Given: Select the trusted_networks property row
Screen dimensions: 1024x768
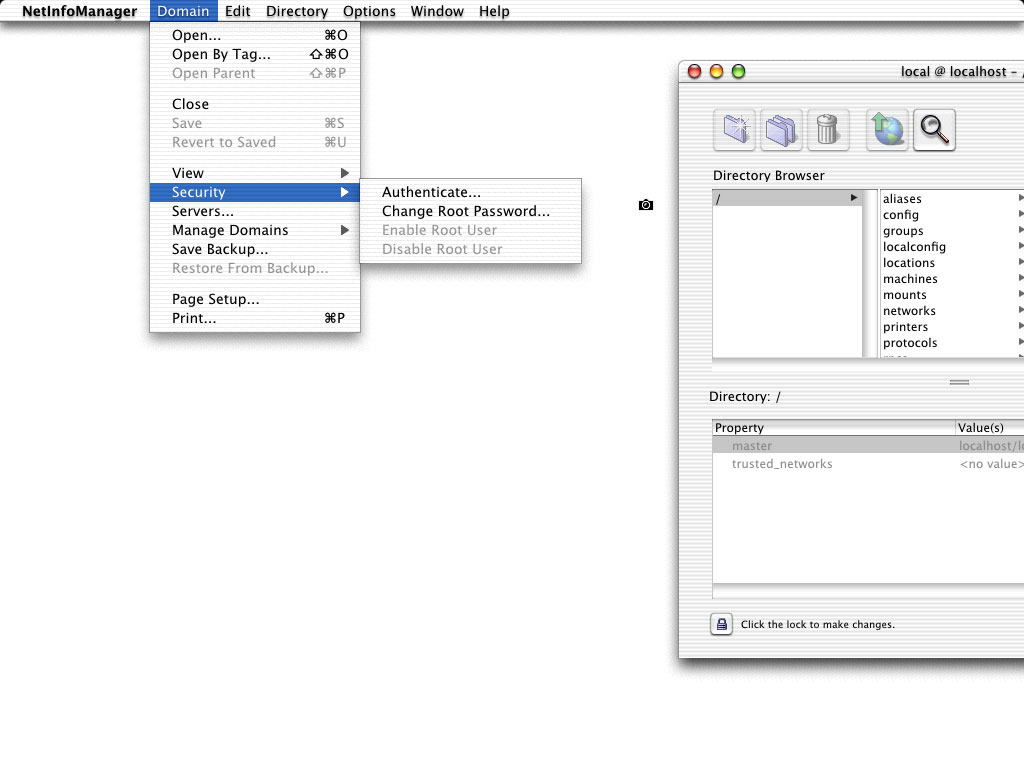Looking at the screenshot, I should (x=869, y=464).
